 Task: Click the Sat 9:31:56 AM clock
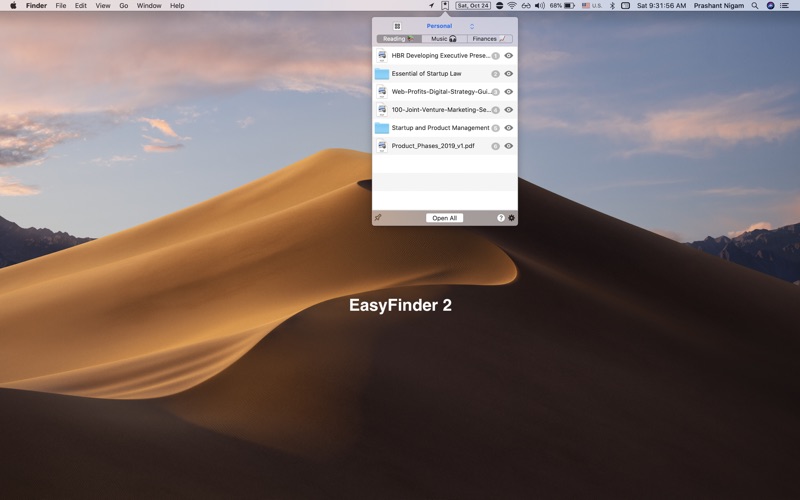point(661,6)
